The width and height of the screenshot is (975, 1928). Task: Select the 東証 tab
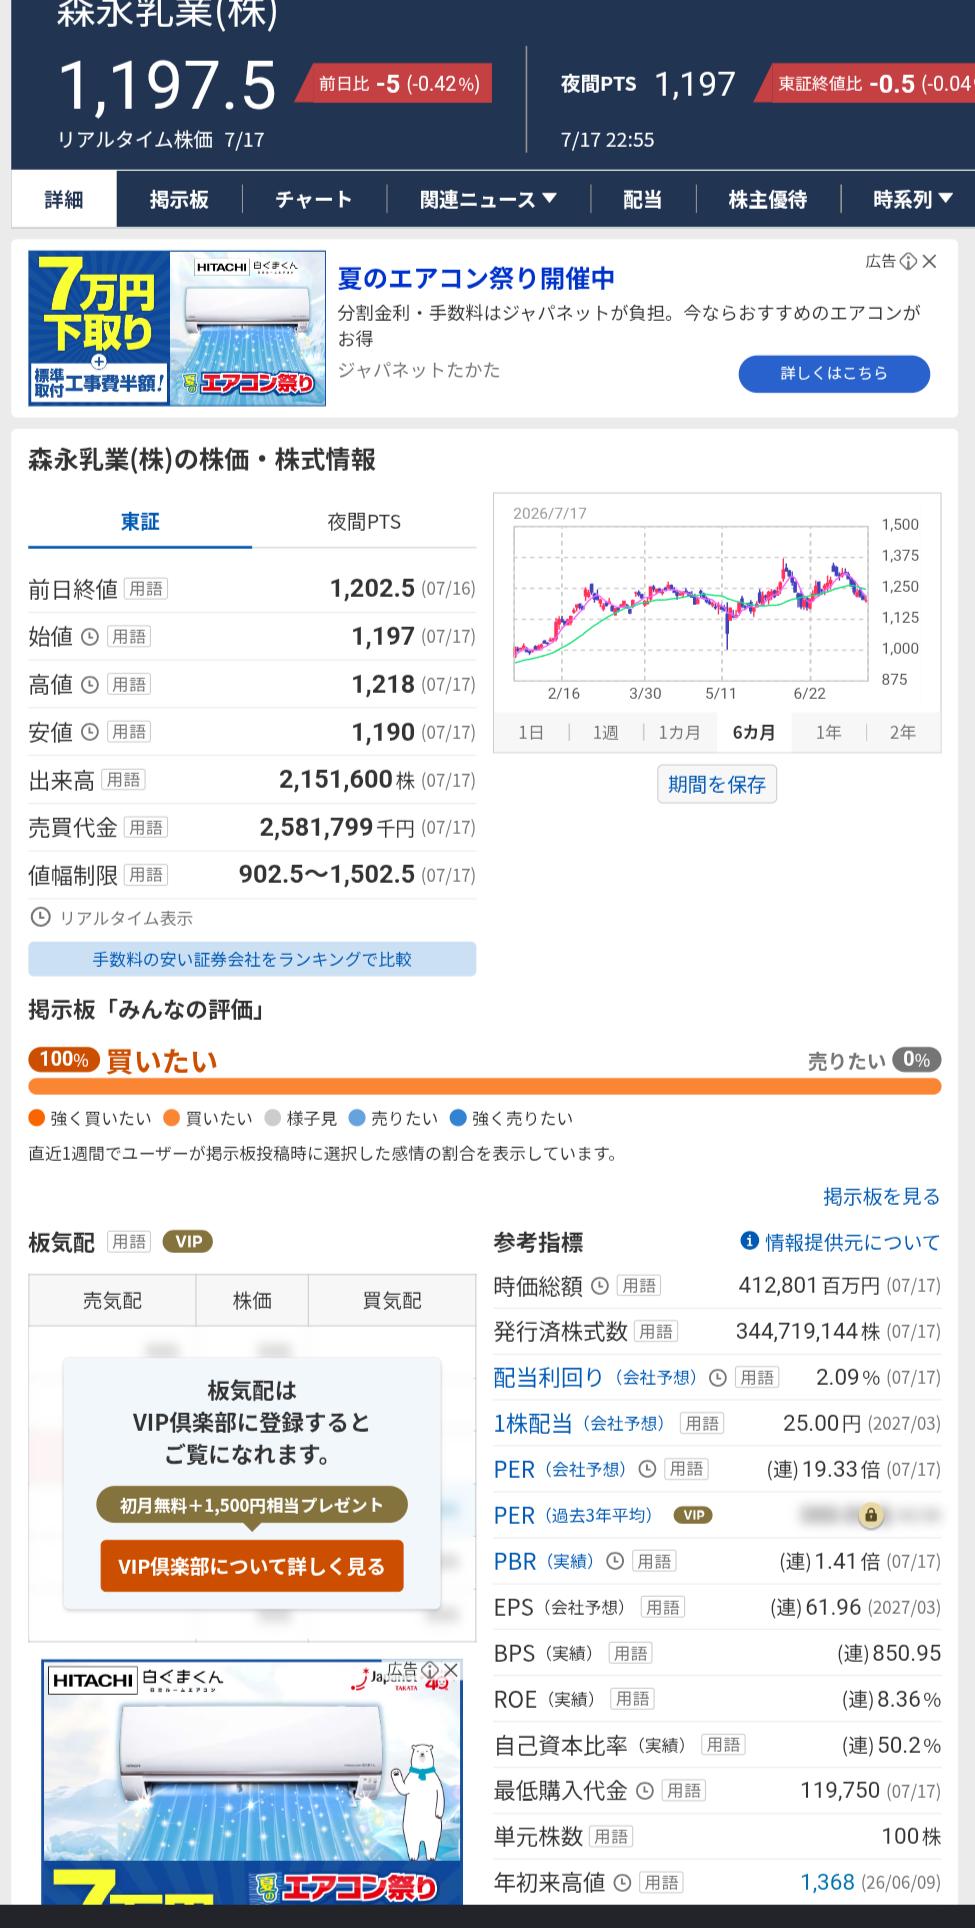pos(140,521)
